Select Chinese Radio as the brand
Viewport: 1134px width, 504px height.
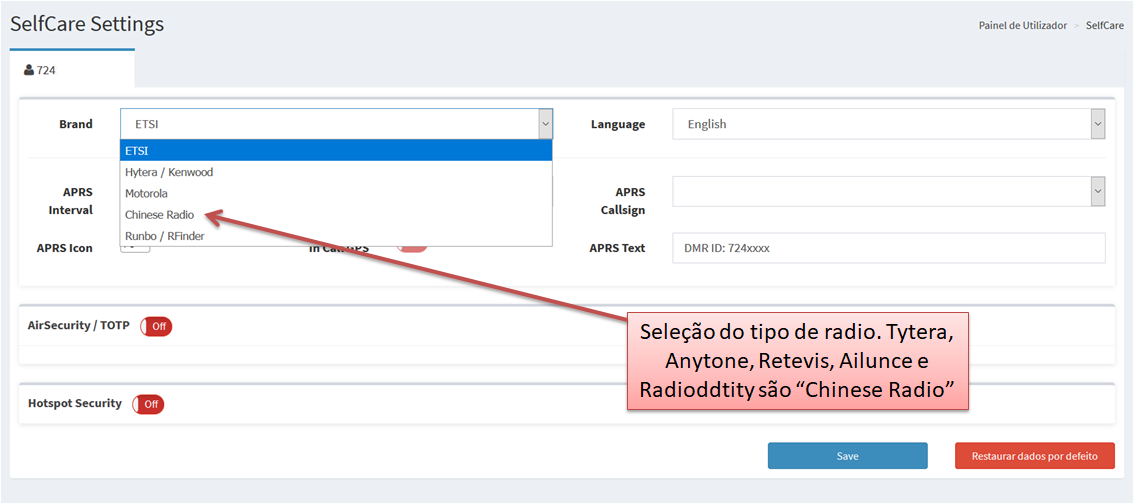[160, 215]
